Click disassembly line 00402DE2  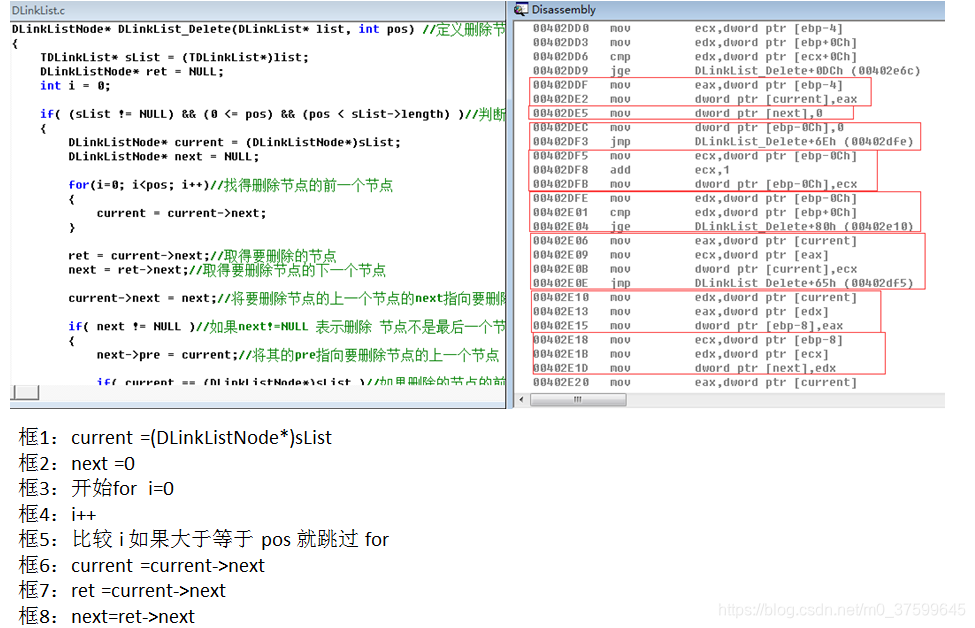pos(695,99)
